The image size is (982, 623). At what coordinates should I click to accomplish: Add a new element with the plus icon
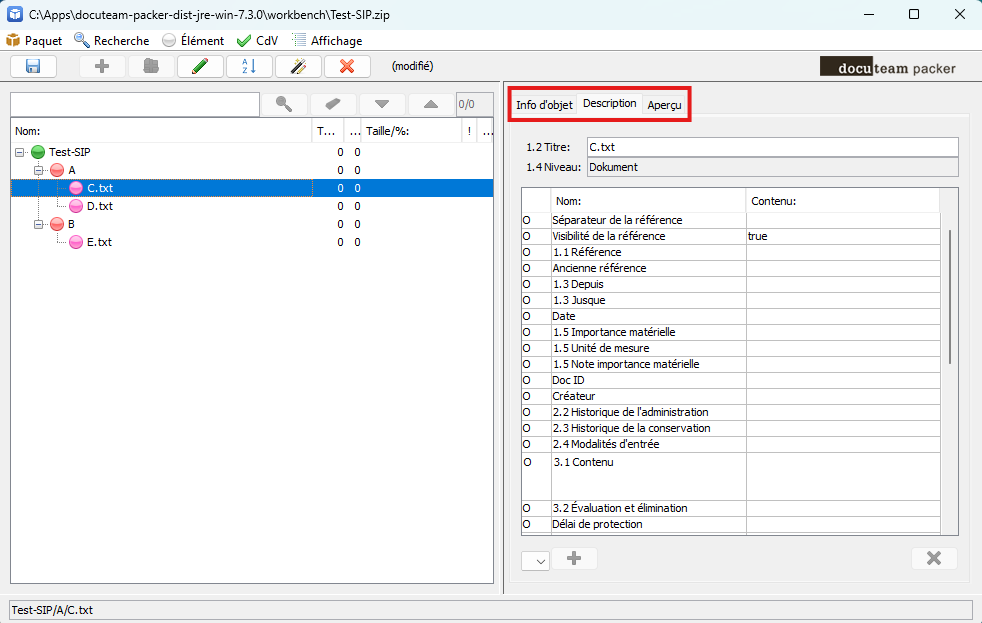coord(101,65)
